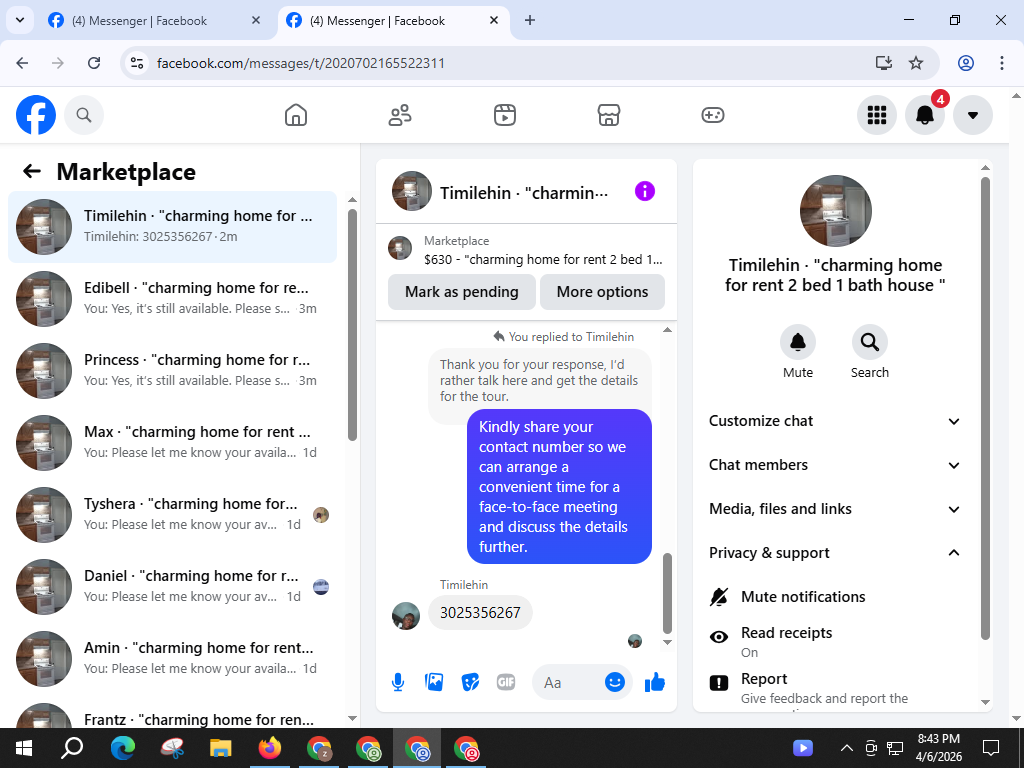Open Chrome profile icon
Image resolution: width=1024 pixels, height=768 pixels.
966,63
